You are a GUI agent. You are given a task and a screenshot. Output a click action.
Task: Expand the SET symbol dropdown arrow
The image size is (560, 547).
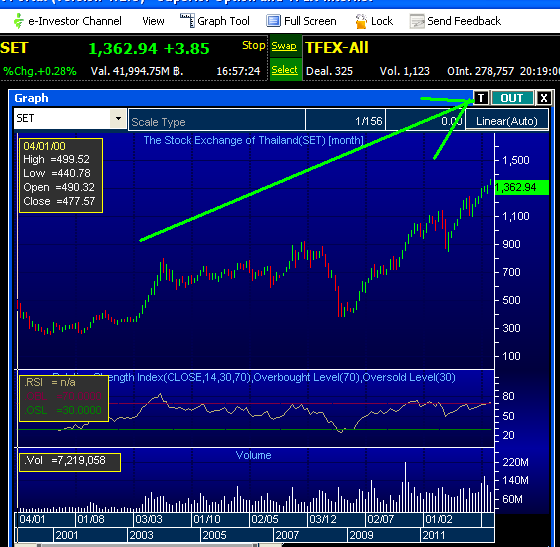(x=118, y=118)
